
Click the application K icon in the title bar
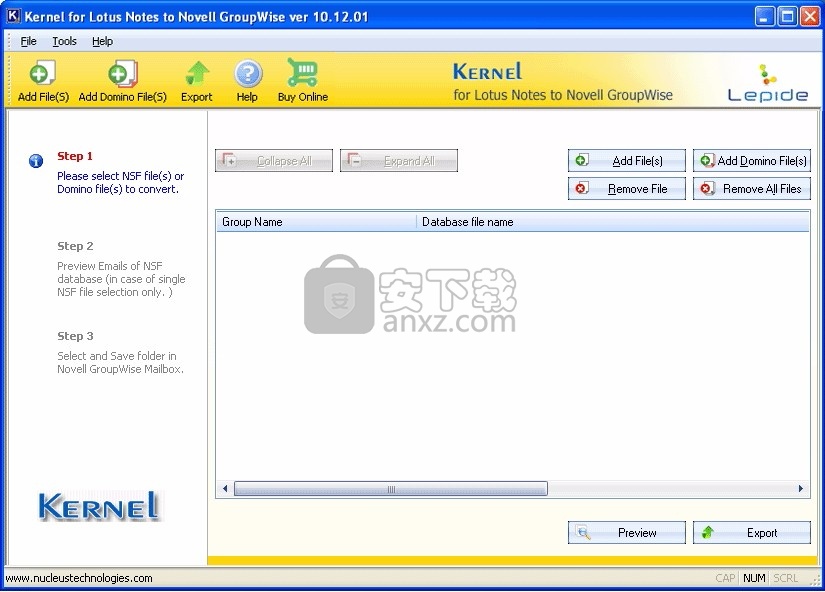13,16
